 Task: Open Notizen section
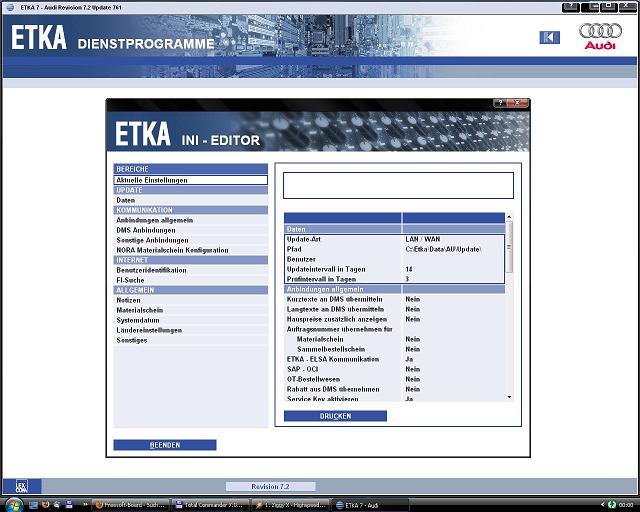coord(191,300)
